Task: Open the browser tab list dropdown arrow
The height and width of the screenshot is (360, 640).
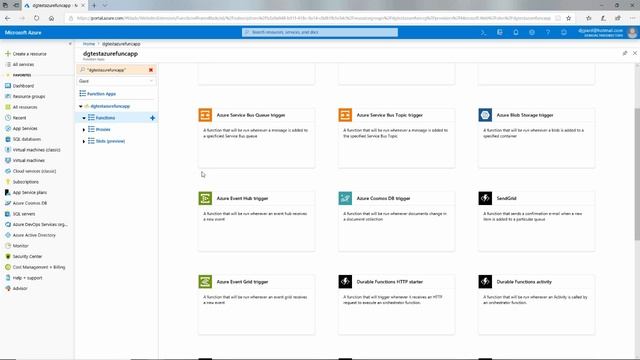Action: click(x=105, y=5)
